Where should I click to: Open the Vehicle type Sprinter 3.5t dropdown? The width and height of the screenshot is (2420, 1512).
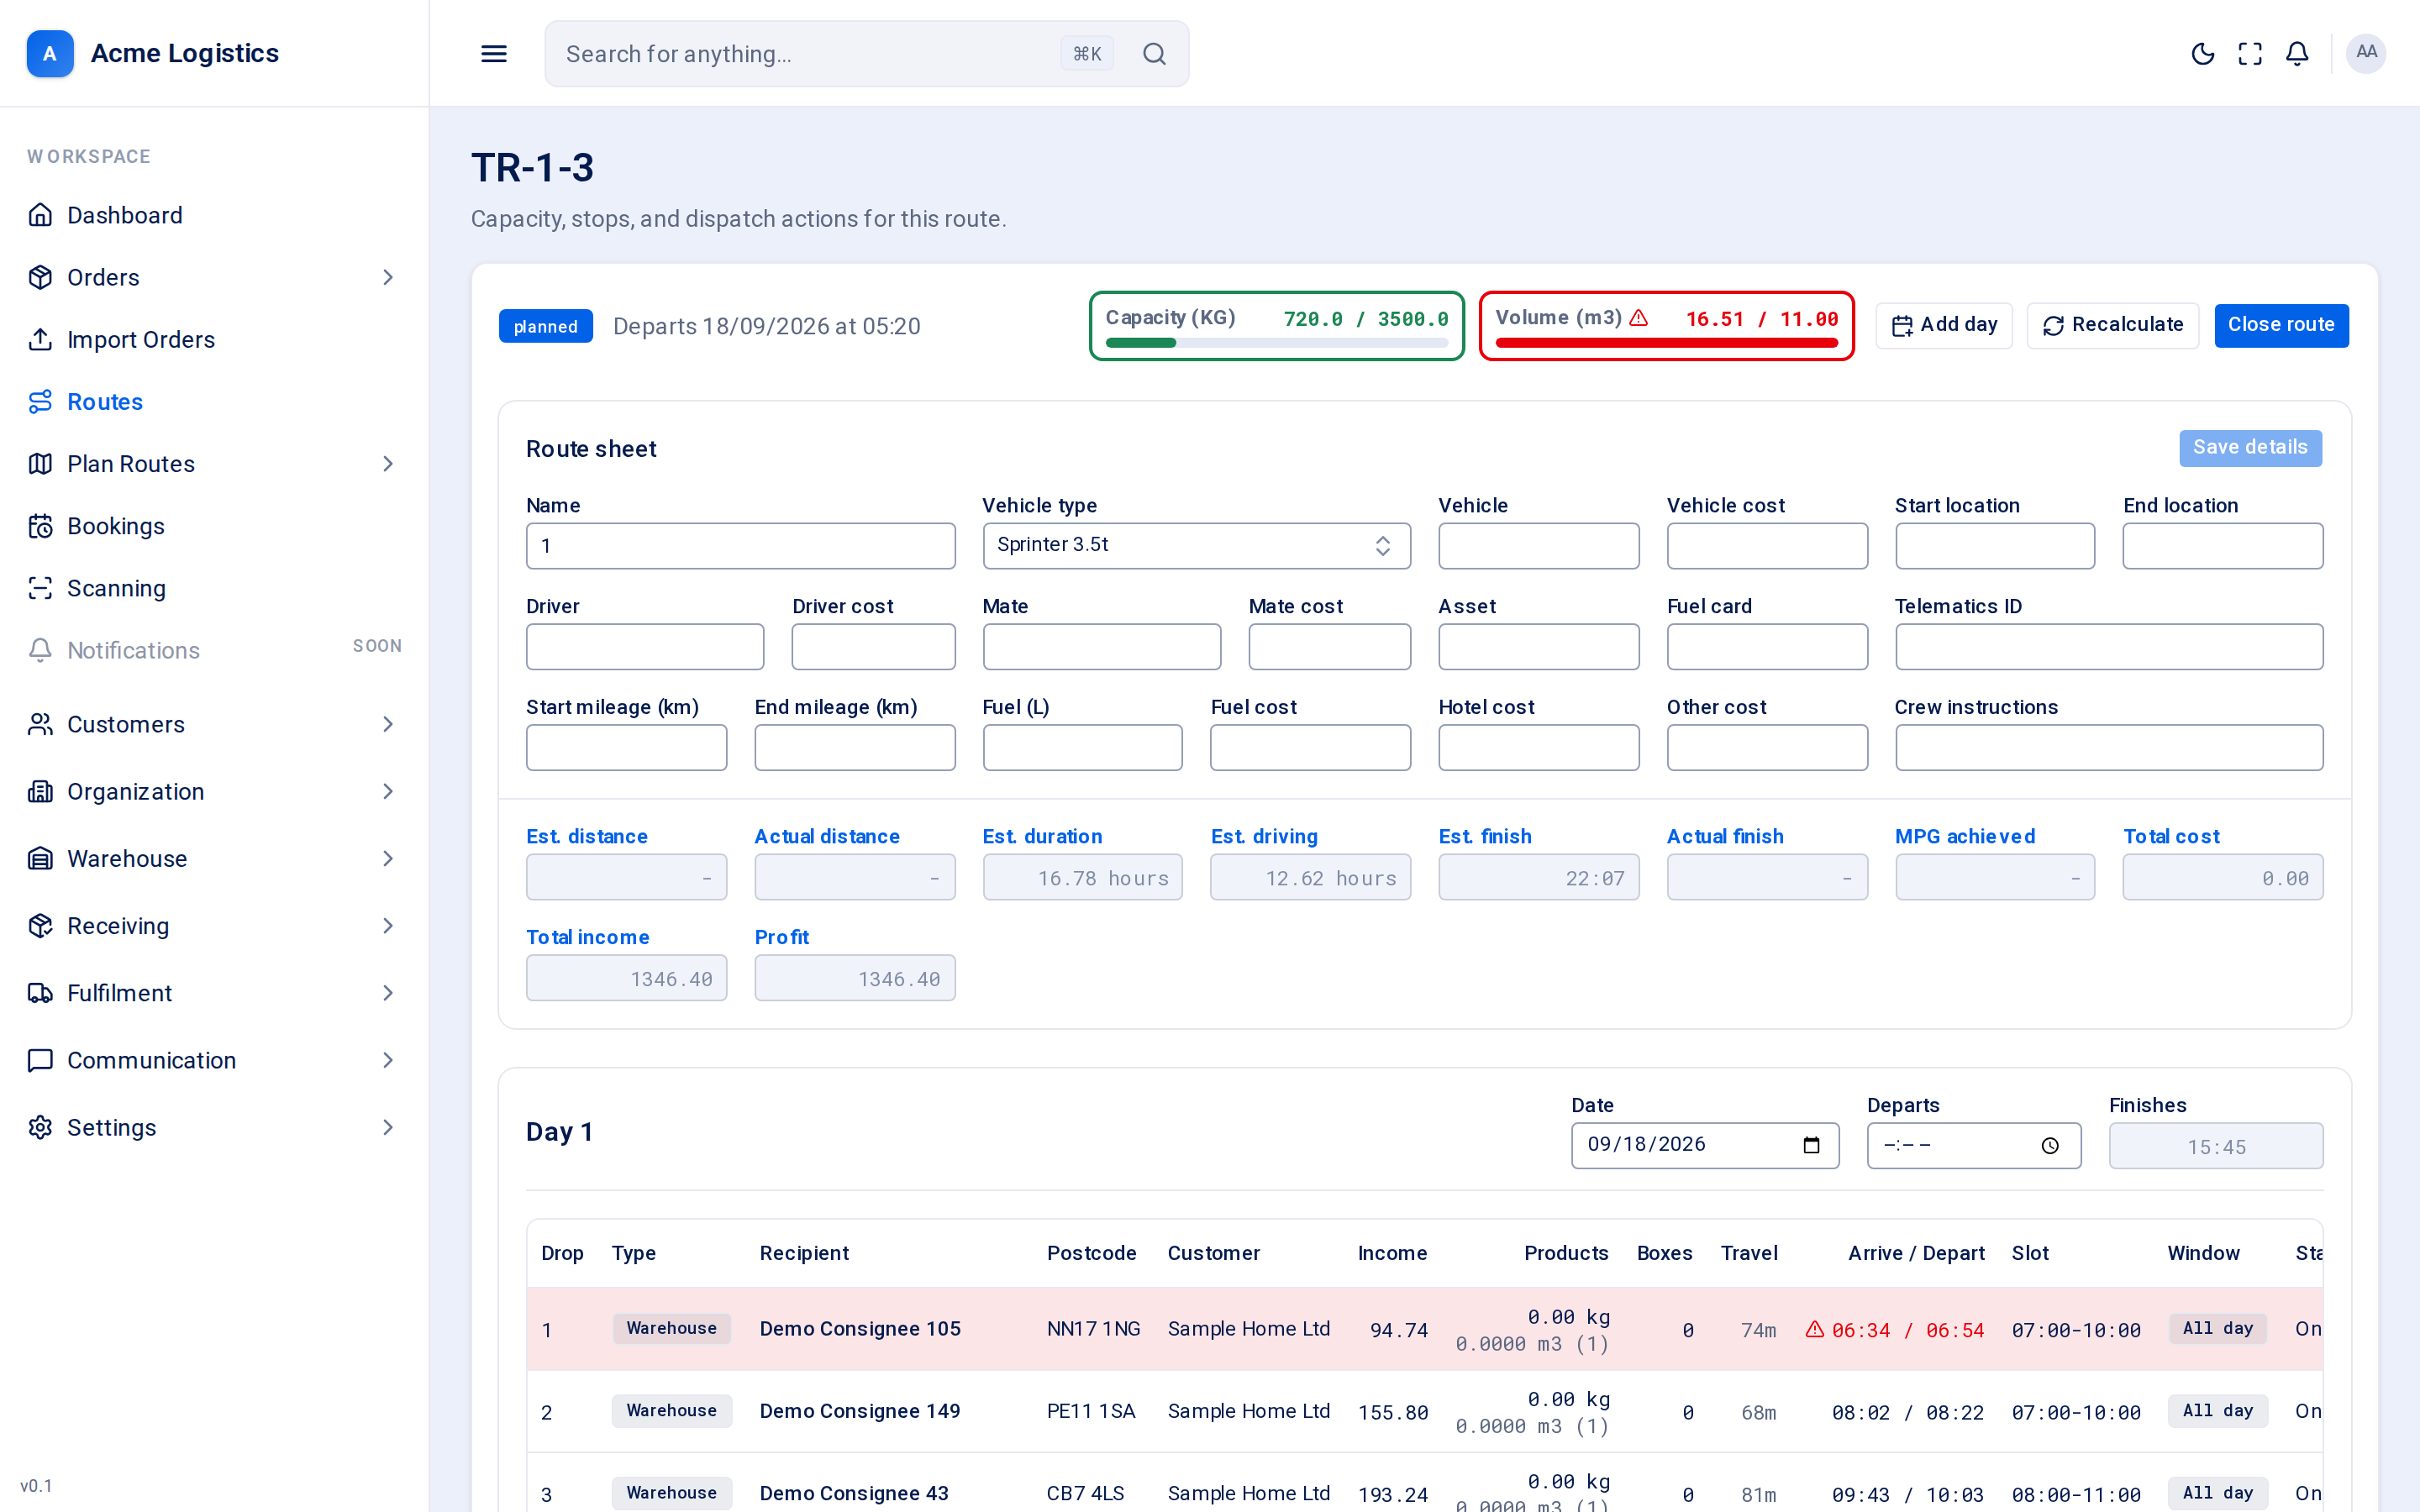1196,545
